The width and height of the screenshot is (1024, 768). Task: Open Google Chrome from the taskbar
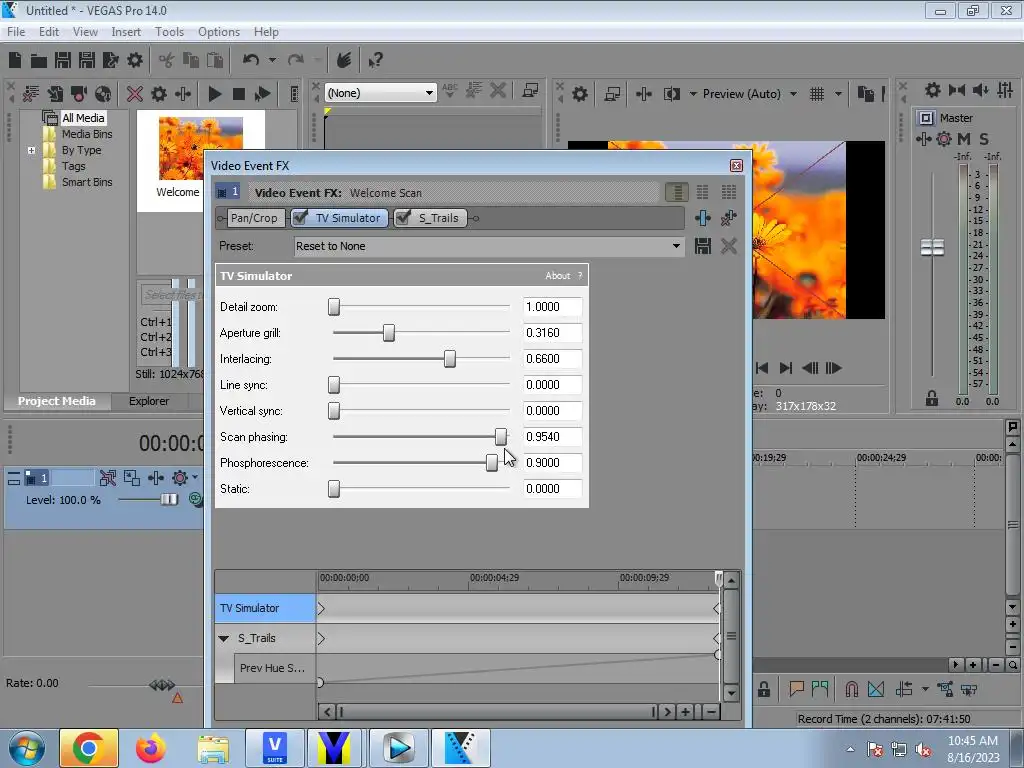[89, 748]
